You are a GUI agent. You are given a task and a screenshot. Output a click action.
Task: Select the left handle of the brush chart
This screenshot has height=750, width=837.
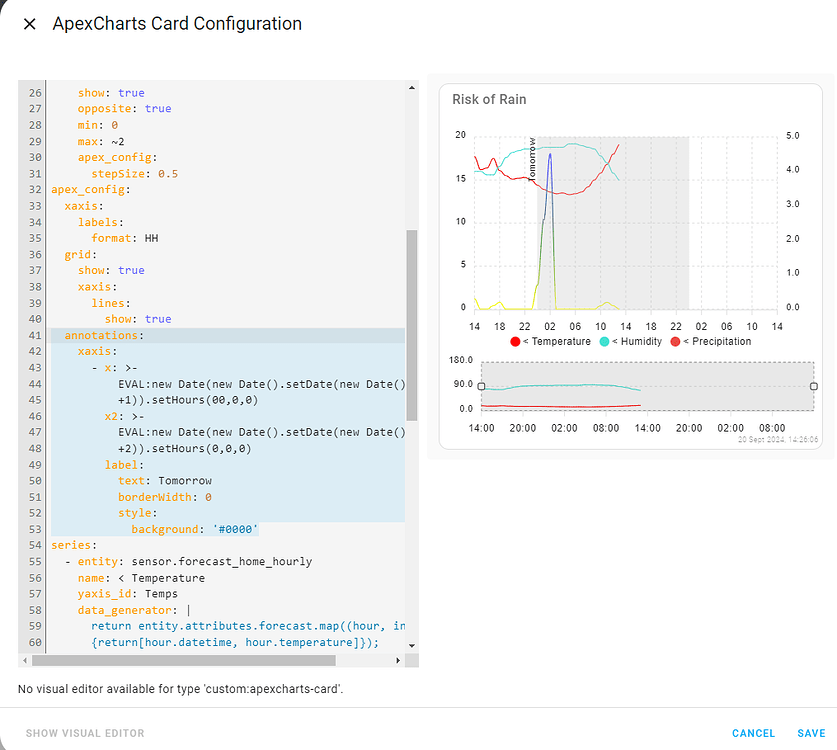click(x=481, y=384)
